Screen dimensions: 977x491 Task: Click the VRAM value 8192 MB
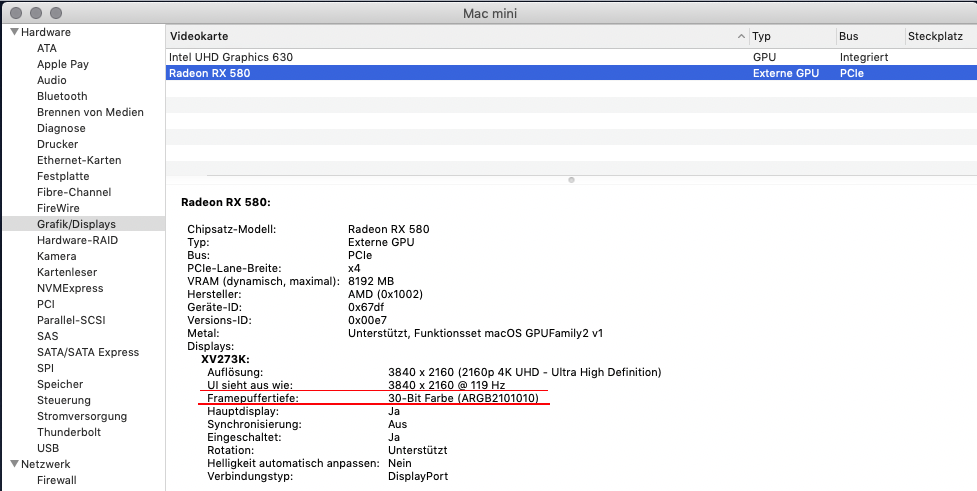pos(371,281)
